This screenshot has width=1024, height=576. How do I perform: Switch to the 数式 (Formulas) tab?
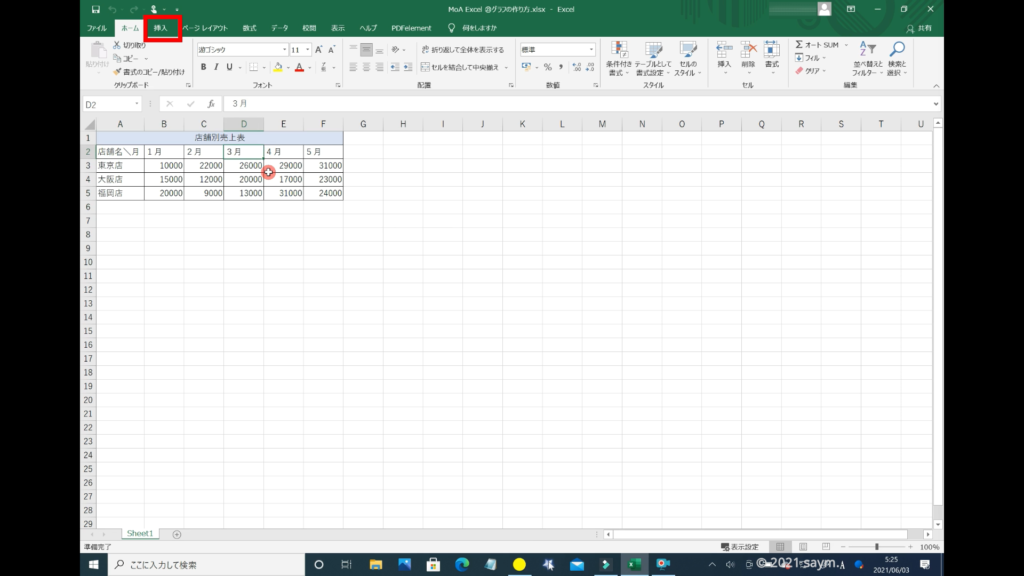[249, 28]
